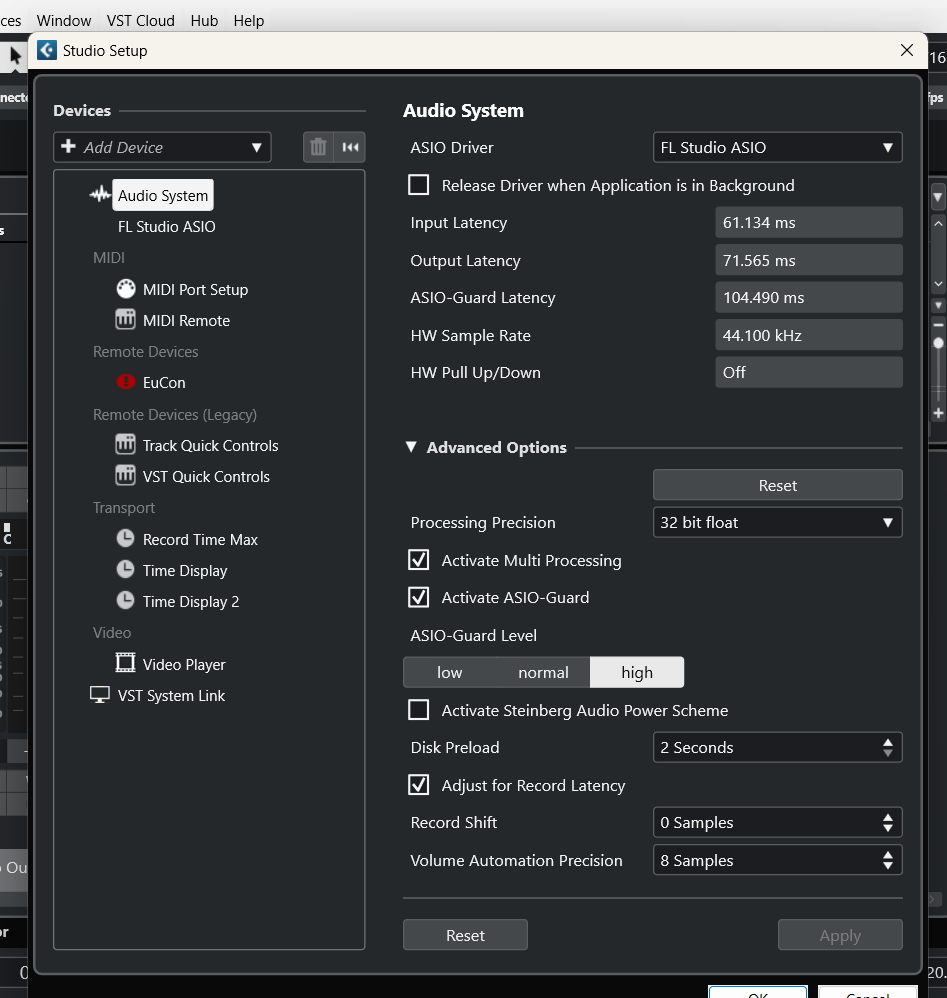The image size is (947, 998).
Task: Collapse the Advanced Options section
Action: tap(412, 447)
